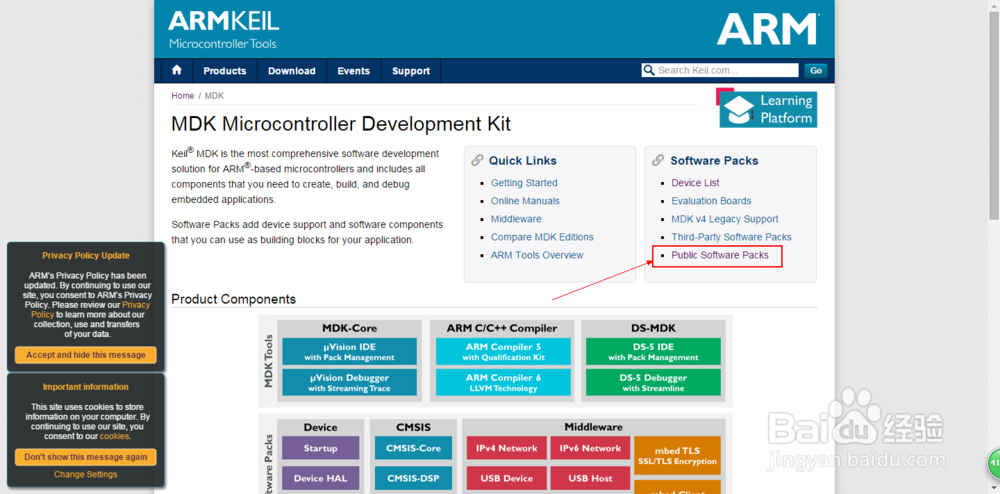This screenshot has width=1000, height=494.
Task: Open the Device List link
Action: tap(695, 183)
